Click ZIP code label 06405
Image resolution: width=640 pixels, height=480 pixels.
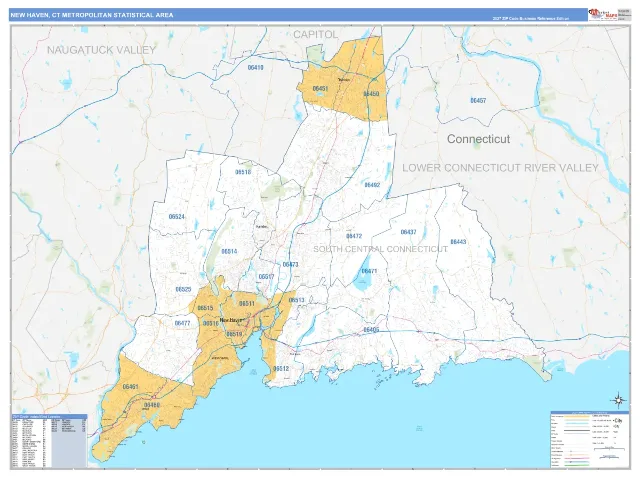point(371,329)
